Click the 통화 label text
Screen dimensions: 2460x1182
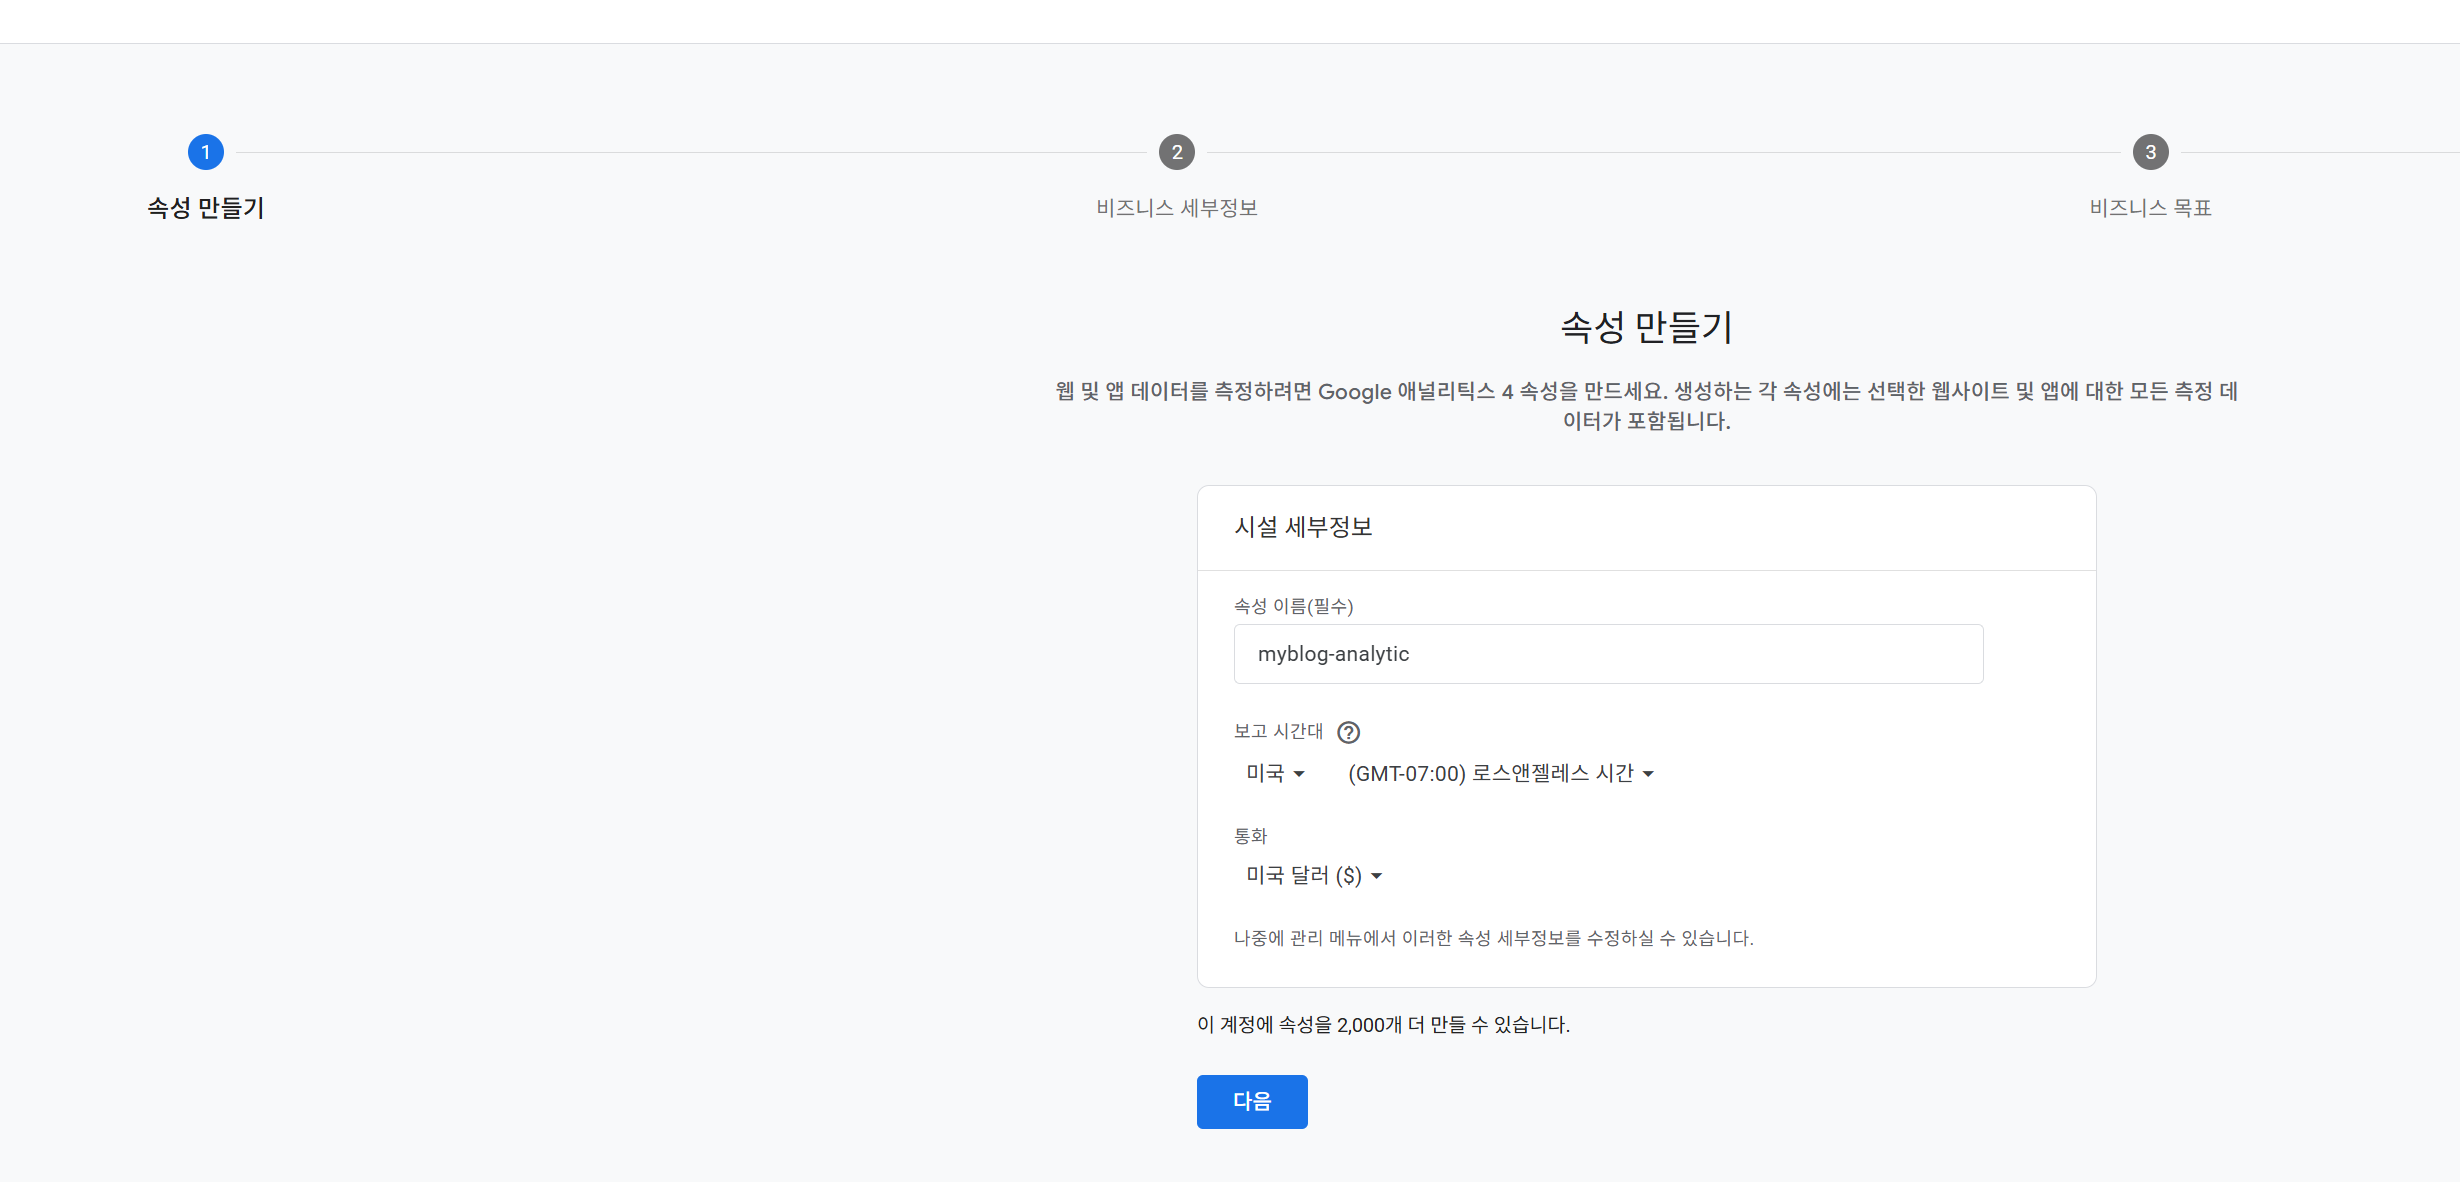[1250, 836]
